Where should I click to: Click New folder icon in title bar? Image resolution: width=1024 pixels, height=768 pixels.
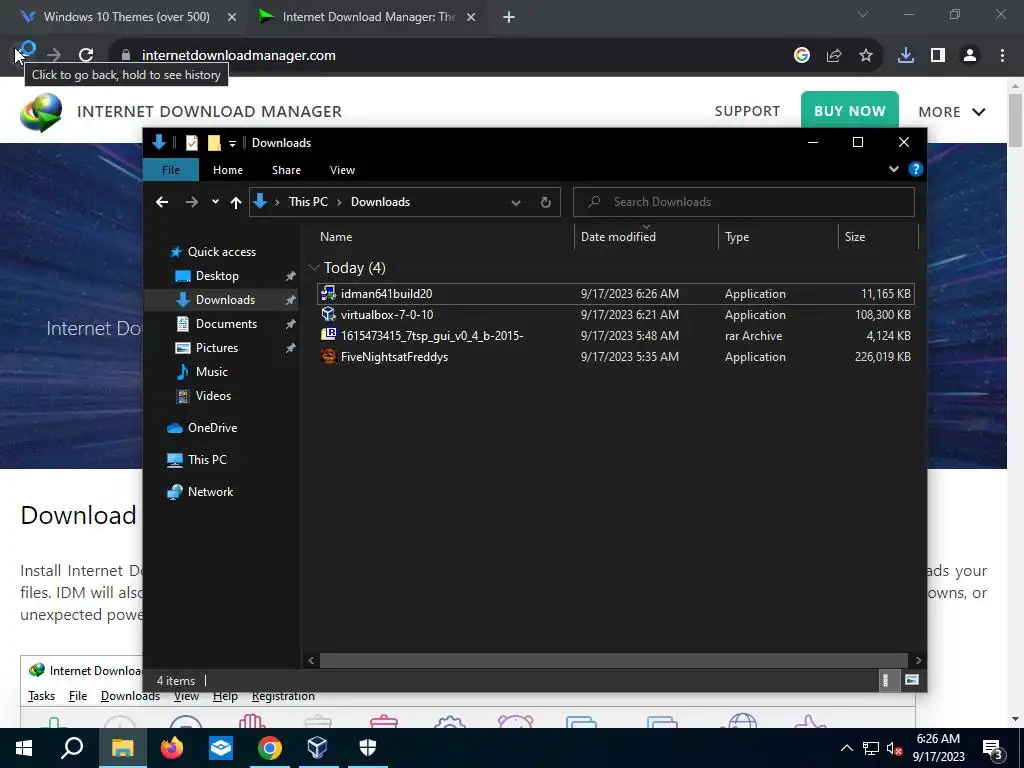214,142
